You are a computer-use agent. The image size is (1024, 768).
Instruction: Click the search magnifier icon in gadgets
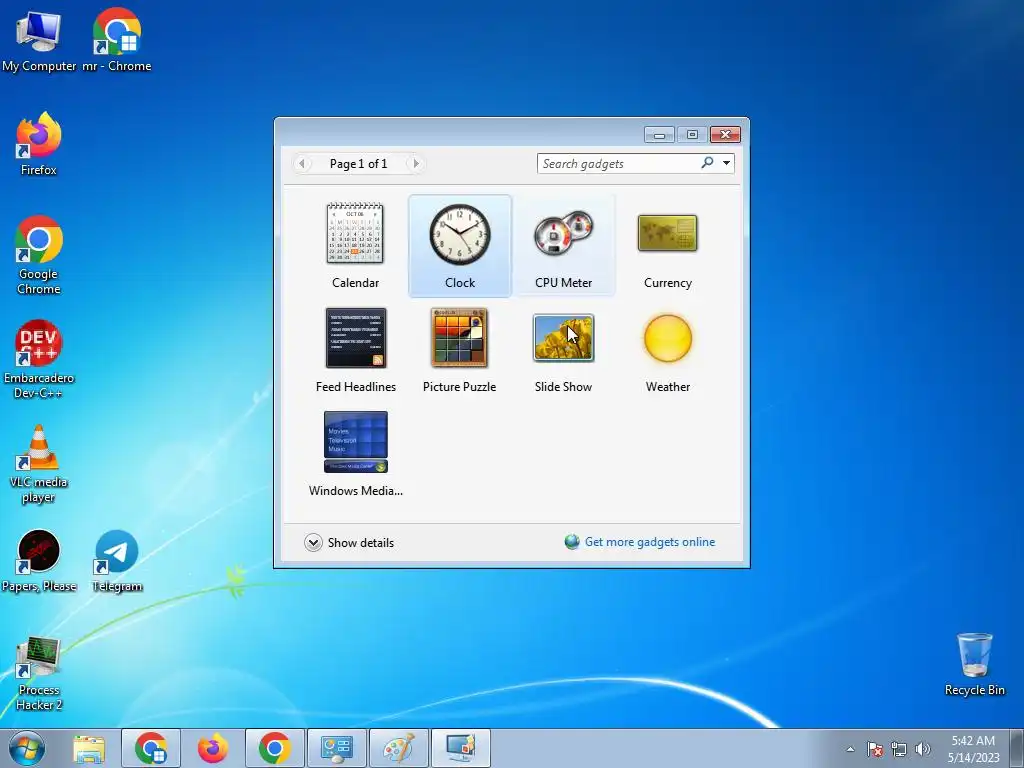[x=707, y=163]
